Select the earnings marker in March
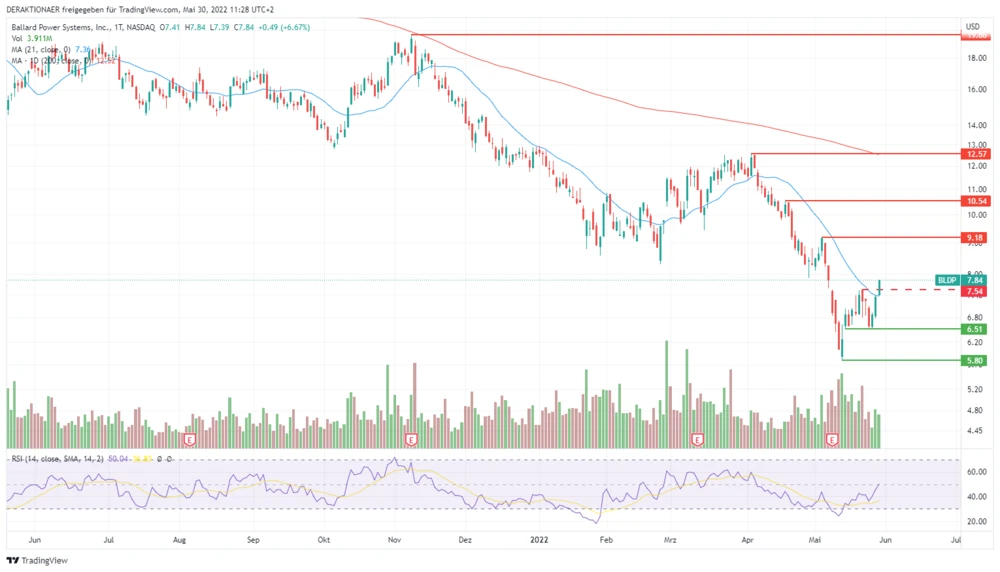This screenshot has height=572, width=1000. pos(698,439)
